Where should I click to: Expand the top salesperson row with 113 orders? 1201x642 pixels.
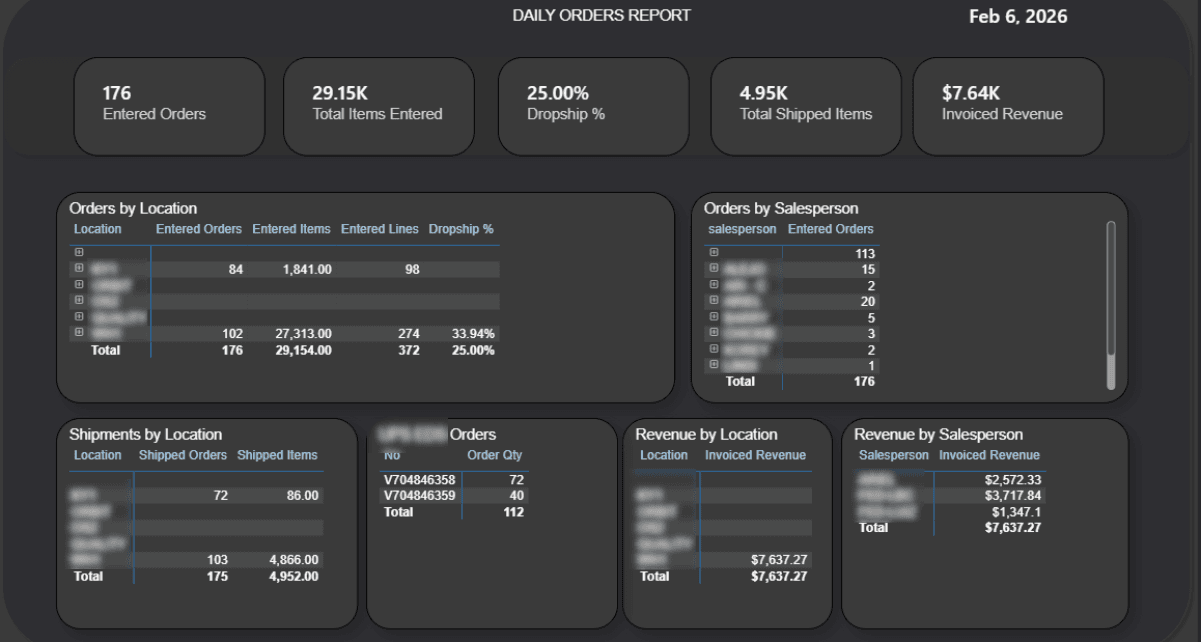point(712,255)
